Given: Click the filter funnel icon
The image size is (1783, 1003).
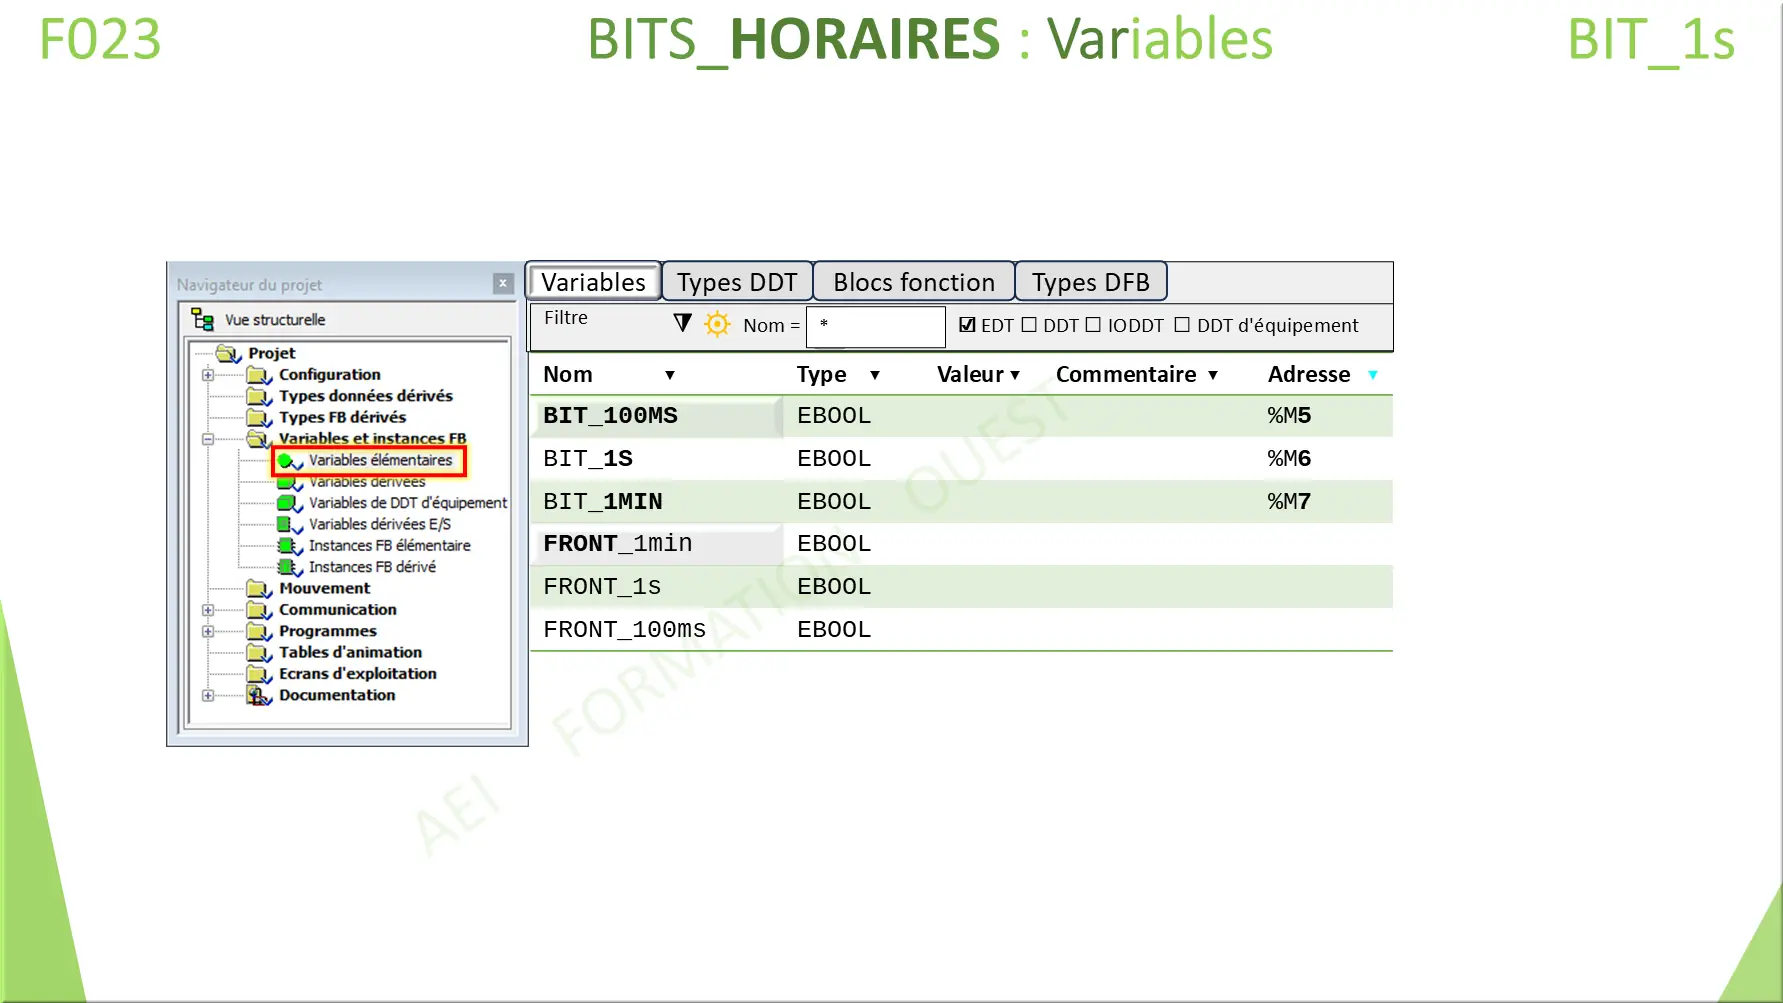Looking at the screenshot, I should [x=682, y=323].
